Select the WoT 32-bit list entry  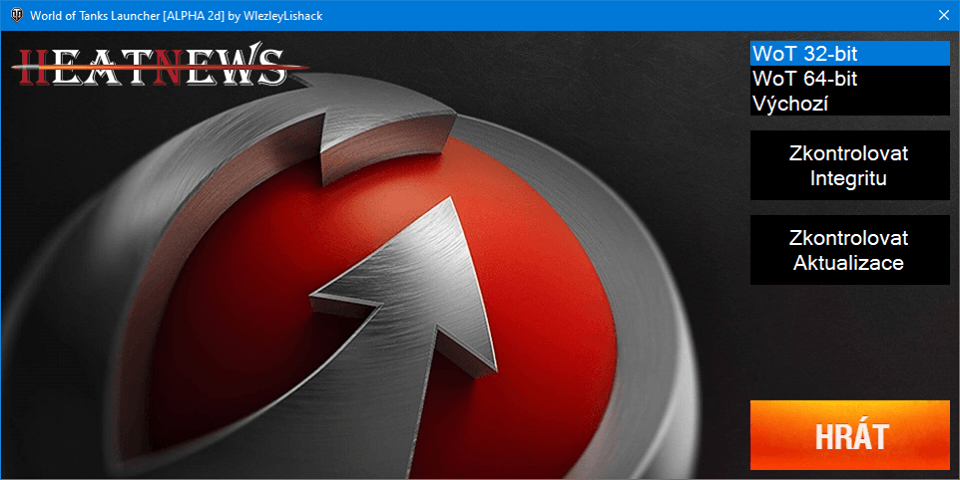[x=850, y=54]
